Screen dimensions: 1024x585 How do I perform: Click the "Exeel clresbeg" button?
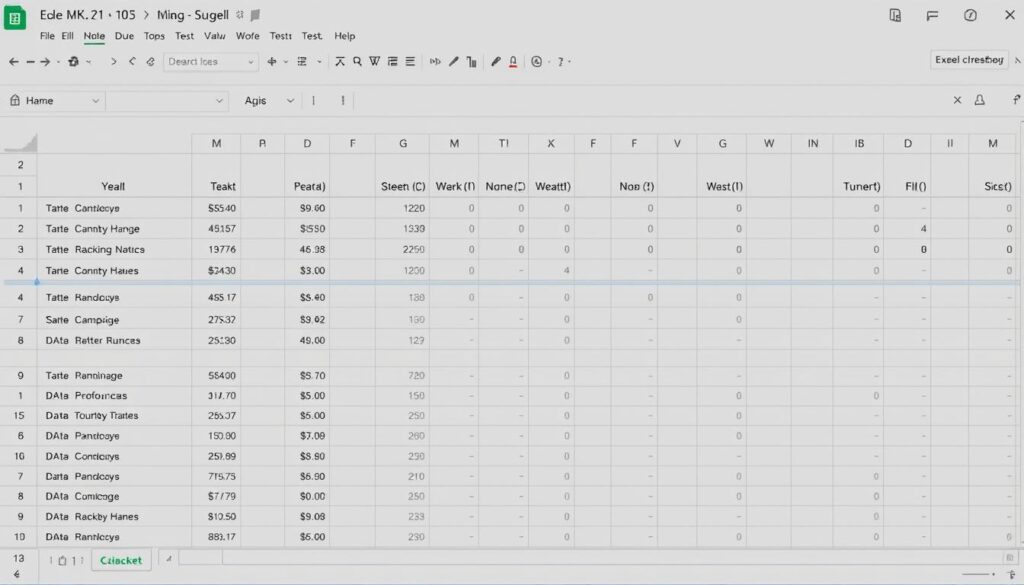[968, 60]
